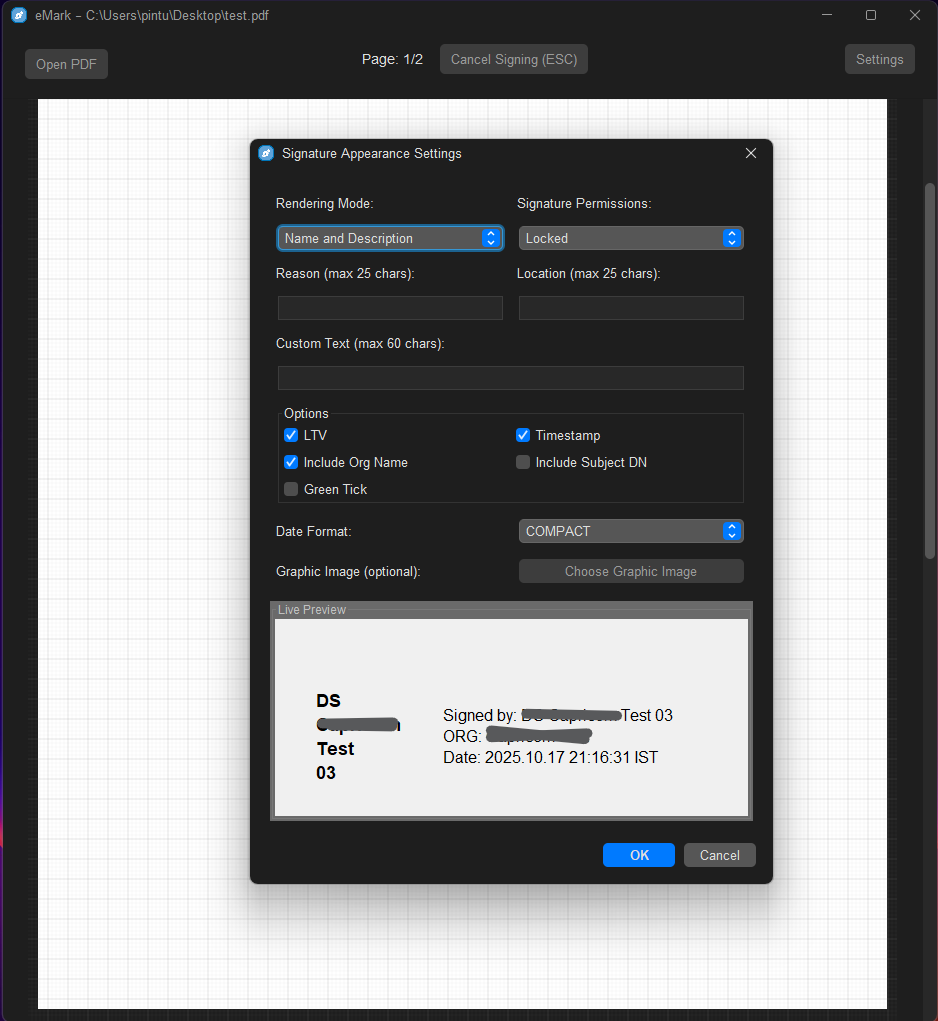Disable the LTV checkbox
938x1021 pixels.
[290, 435]
